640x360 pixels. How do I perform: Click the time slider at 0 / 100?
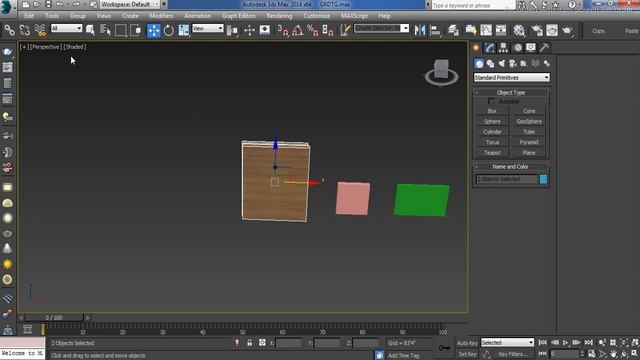53,317
